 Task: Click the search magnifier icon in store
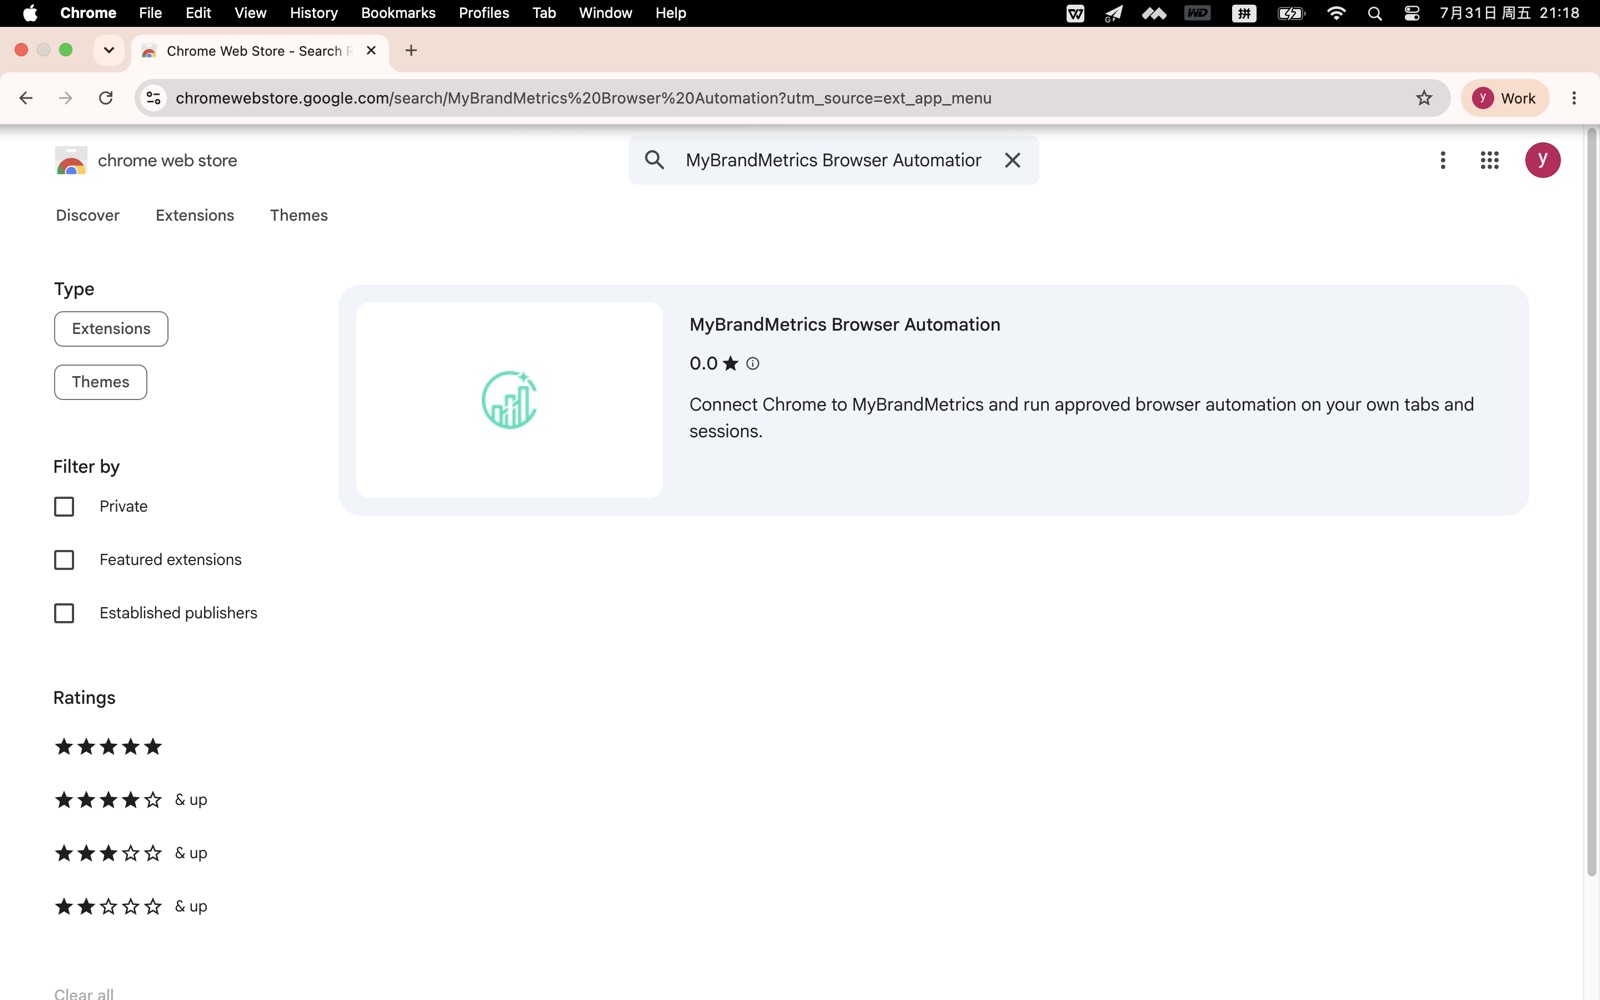click(x=654, y=160)
